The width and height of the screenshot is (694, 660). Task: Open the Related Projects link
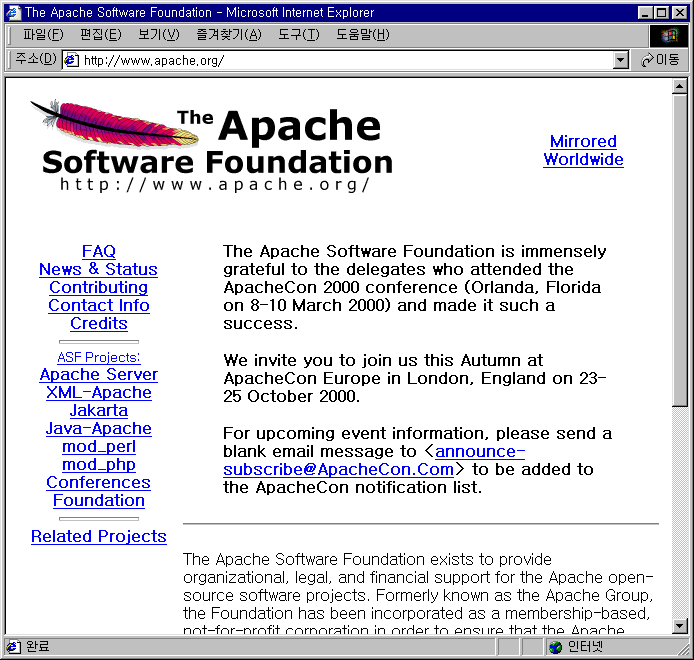pos(99,536)
